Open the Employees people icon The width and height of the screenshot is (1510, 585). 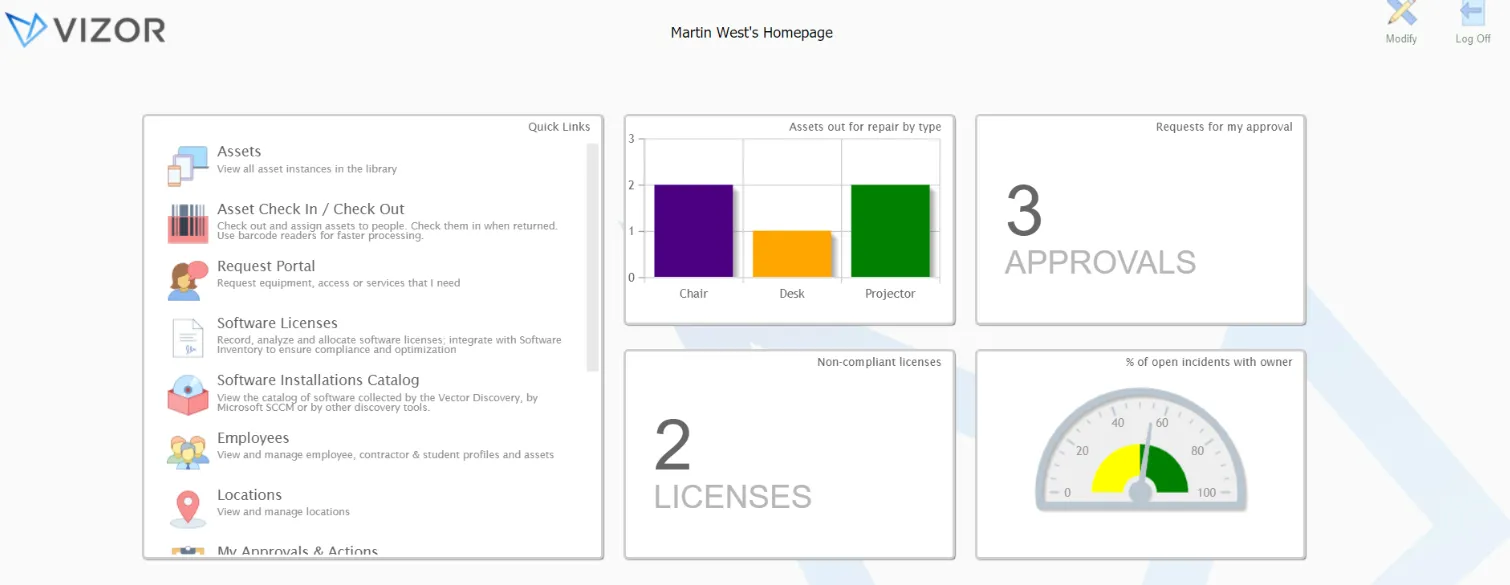[x=187, y=452]
